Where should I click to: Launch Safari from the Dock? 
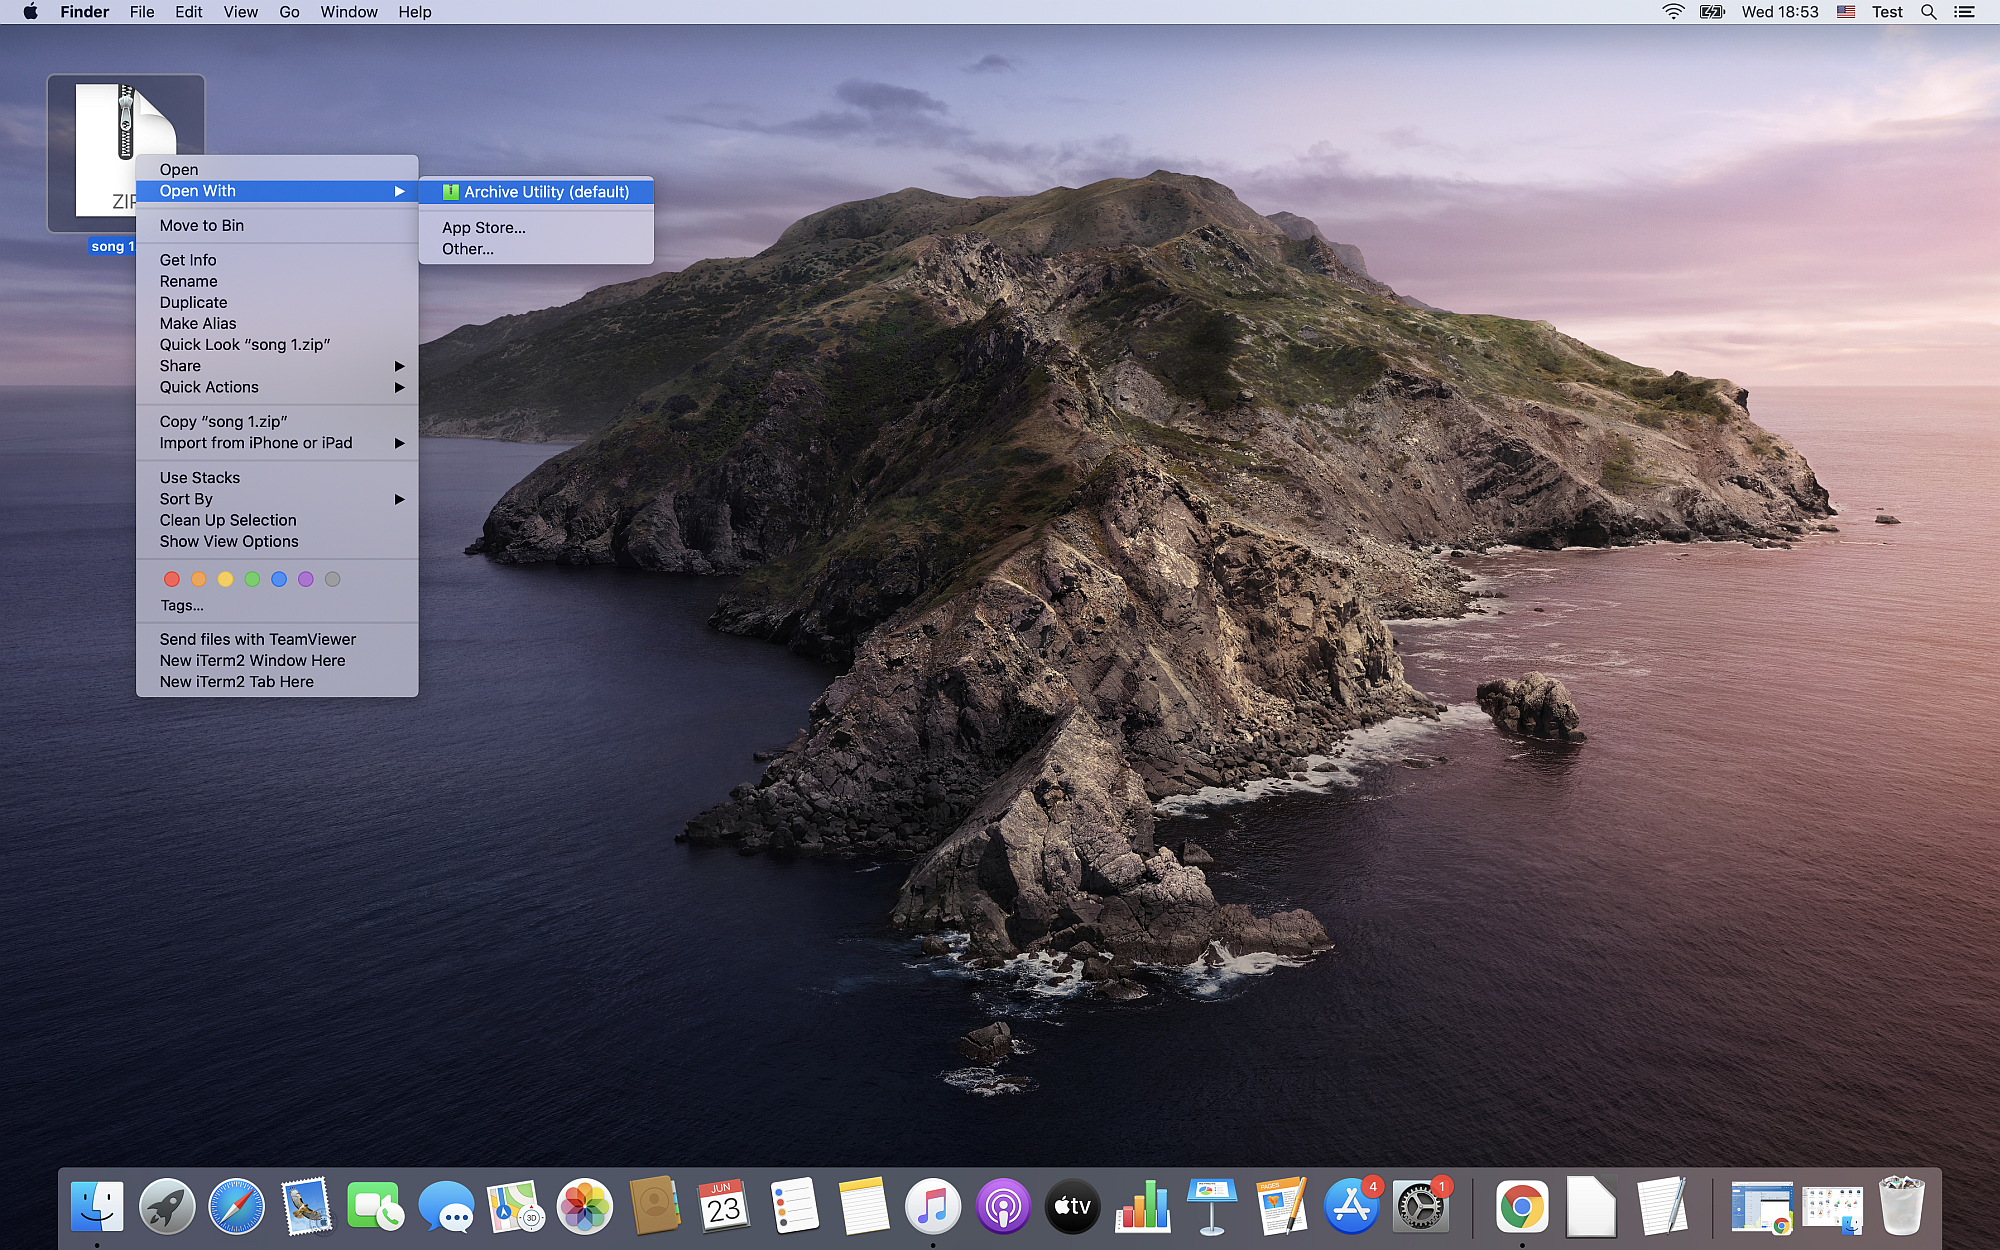pyautogui.click(x=237, y=1207)
